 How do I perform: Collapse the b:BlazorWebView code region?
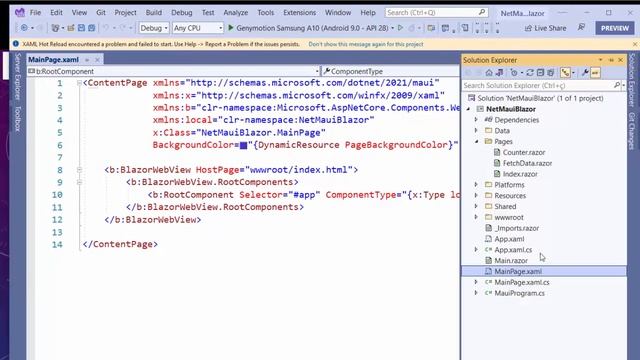click(x=79, y=170)
